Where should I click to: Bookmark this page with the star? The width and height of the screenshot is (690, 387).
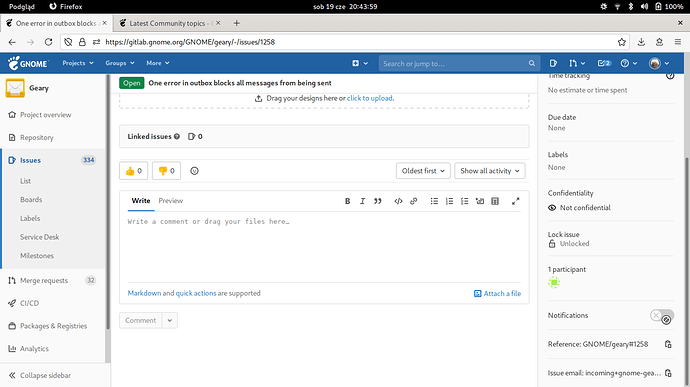621,42
